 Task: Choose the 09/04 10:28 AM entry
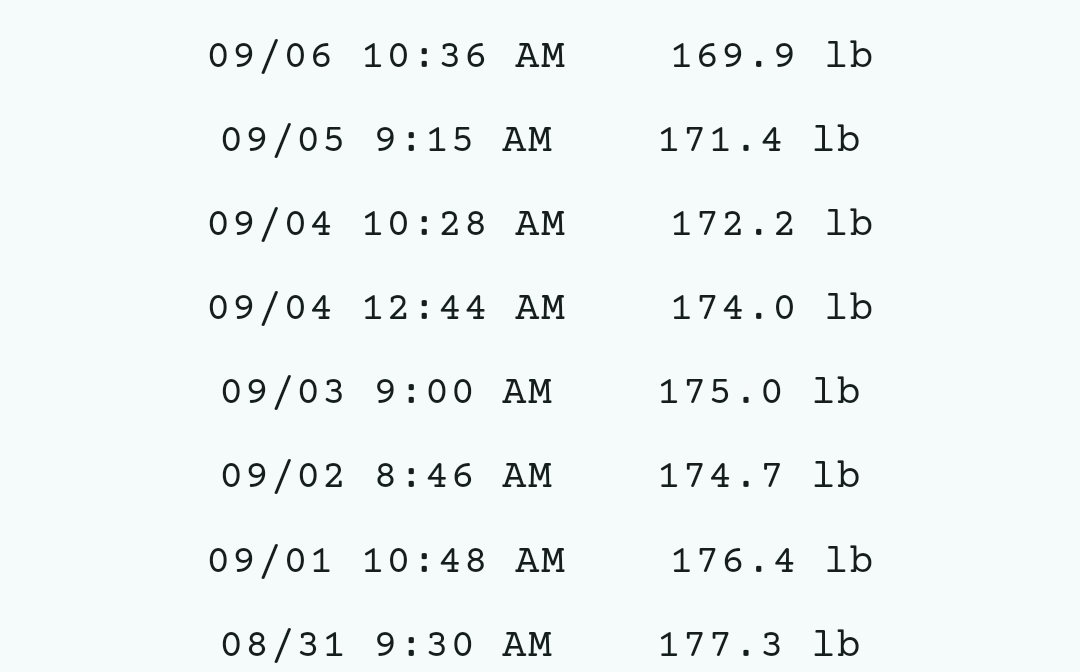(x=386, y=224)
